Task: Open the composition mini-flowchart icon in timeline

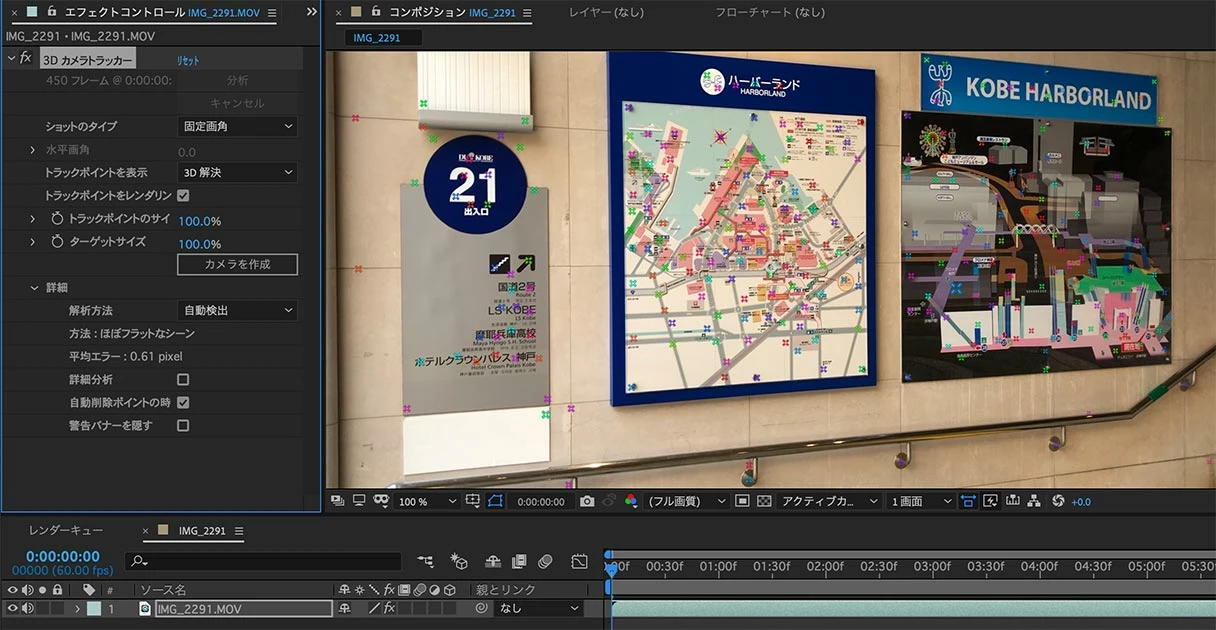Action: pos(426,562)
